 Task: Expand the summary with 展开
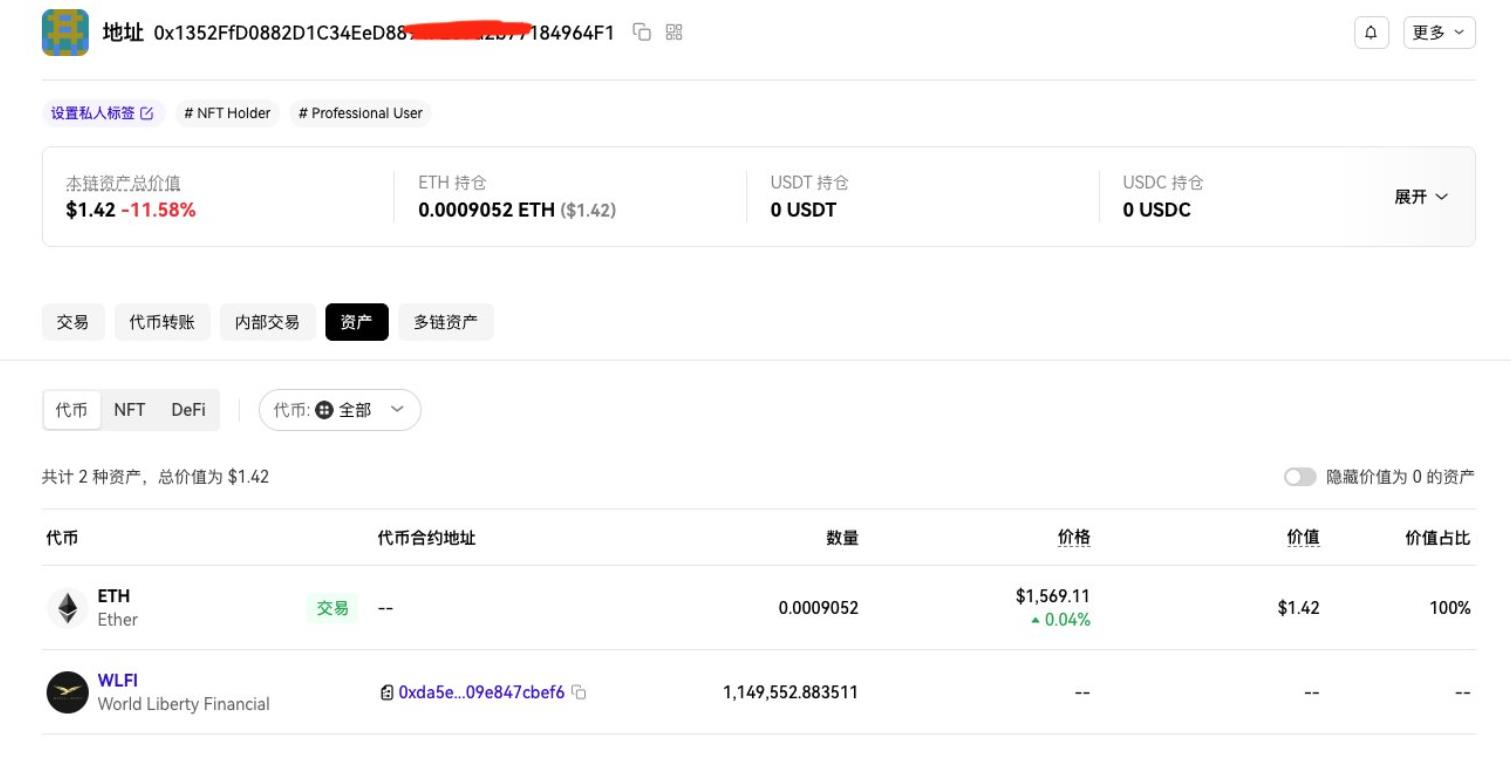(x=1421, y=197)
